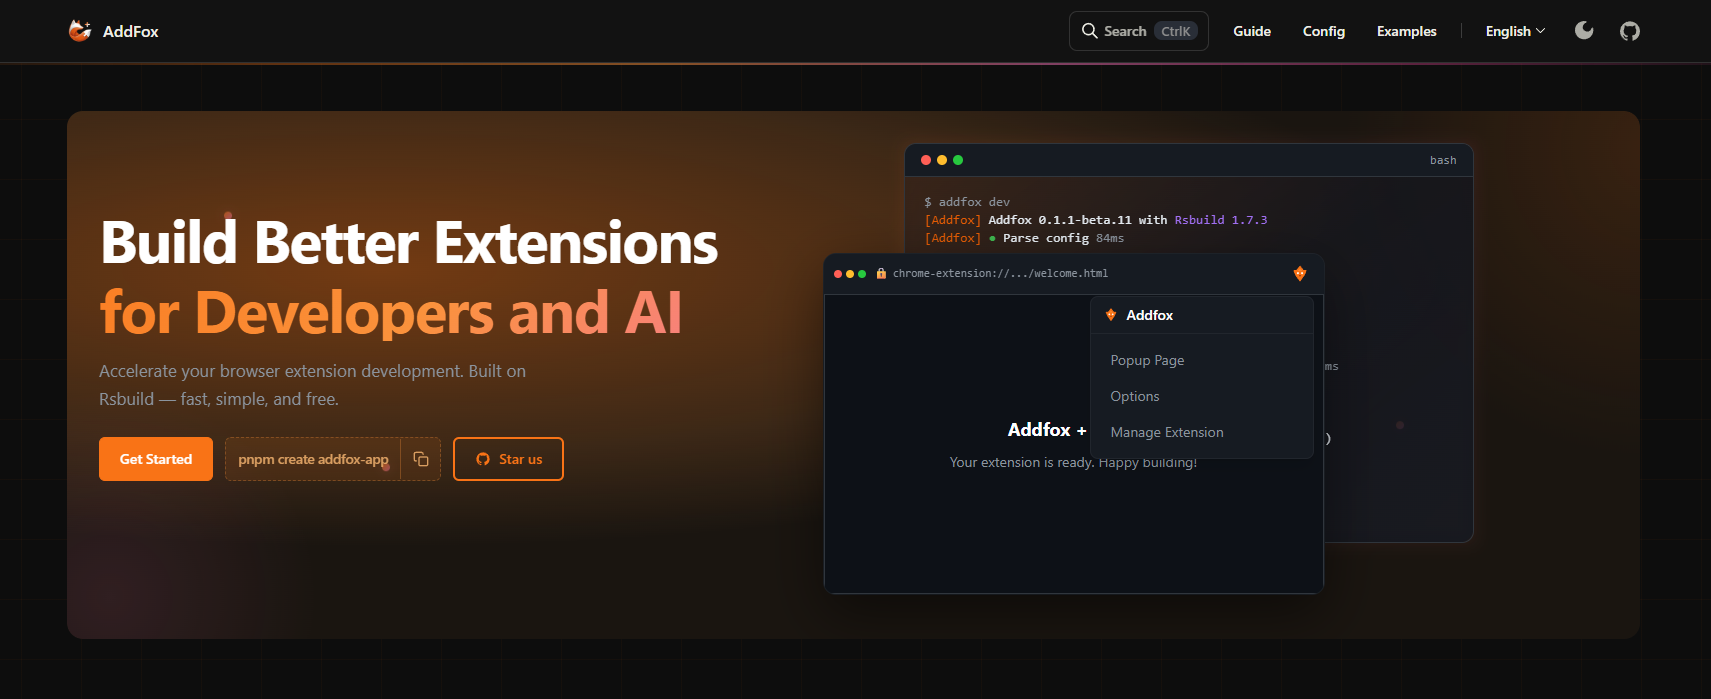Click the GitHub icon in Star us
This screenshot has width=1711, height=699.
coord(483,459)
